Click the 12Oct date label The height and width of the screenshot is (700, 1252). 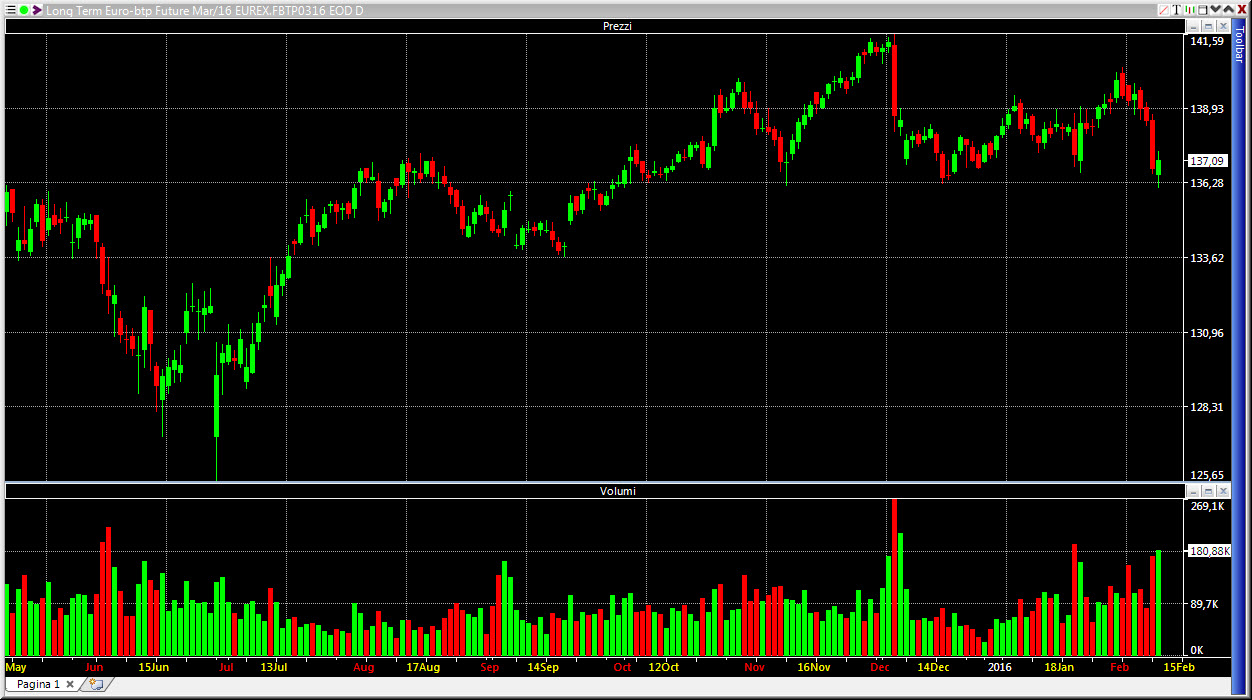pos(664,667)
